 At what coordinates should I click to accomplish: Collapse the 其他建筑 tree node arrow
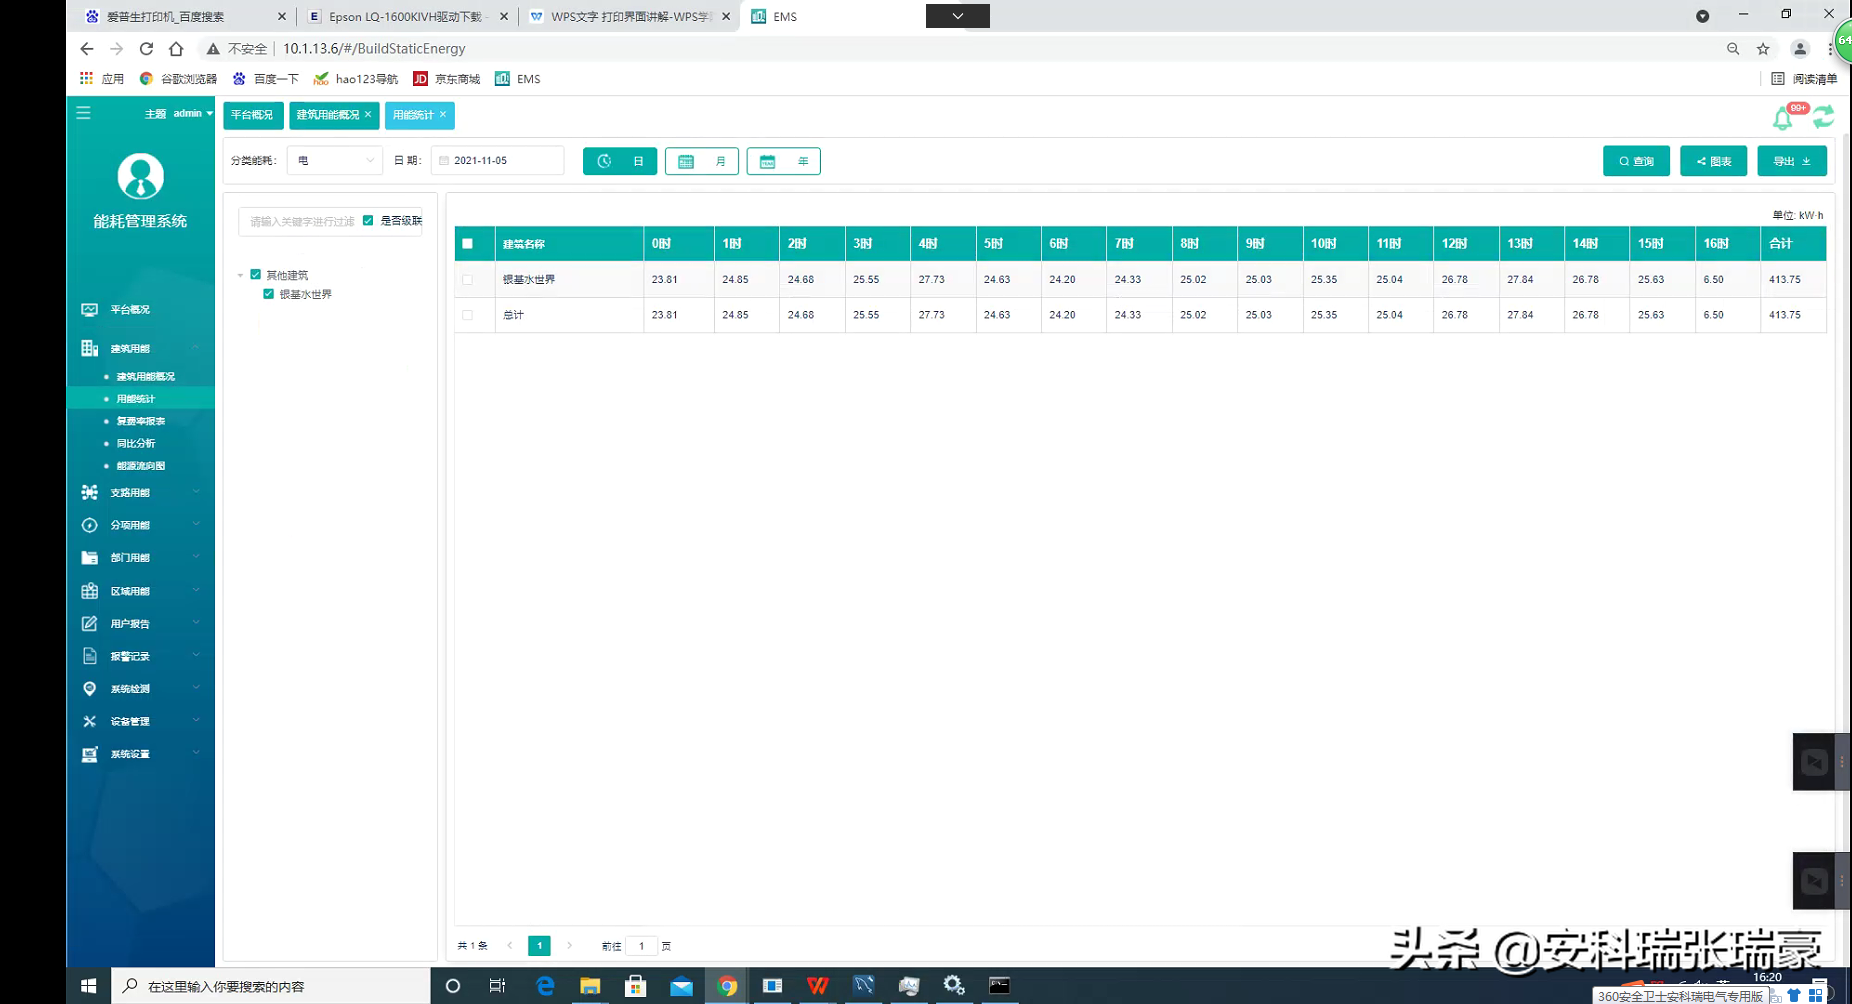pos(240,275)
